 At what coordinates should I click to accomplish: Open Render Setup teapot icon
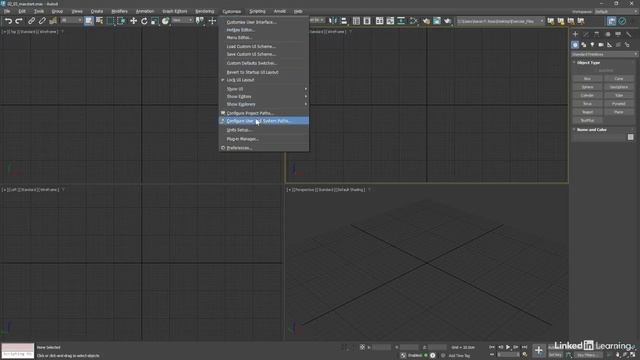tap(426, 21)
